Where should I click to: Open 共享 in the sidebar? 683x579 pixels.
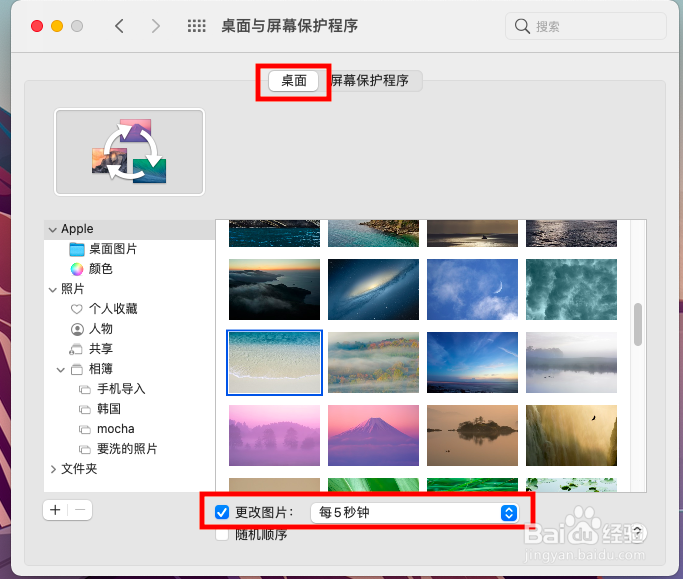(101, 349)
